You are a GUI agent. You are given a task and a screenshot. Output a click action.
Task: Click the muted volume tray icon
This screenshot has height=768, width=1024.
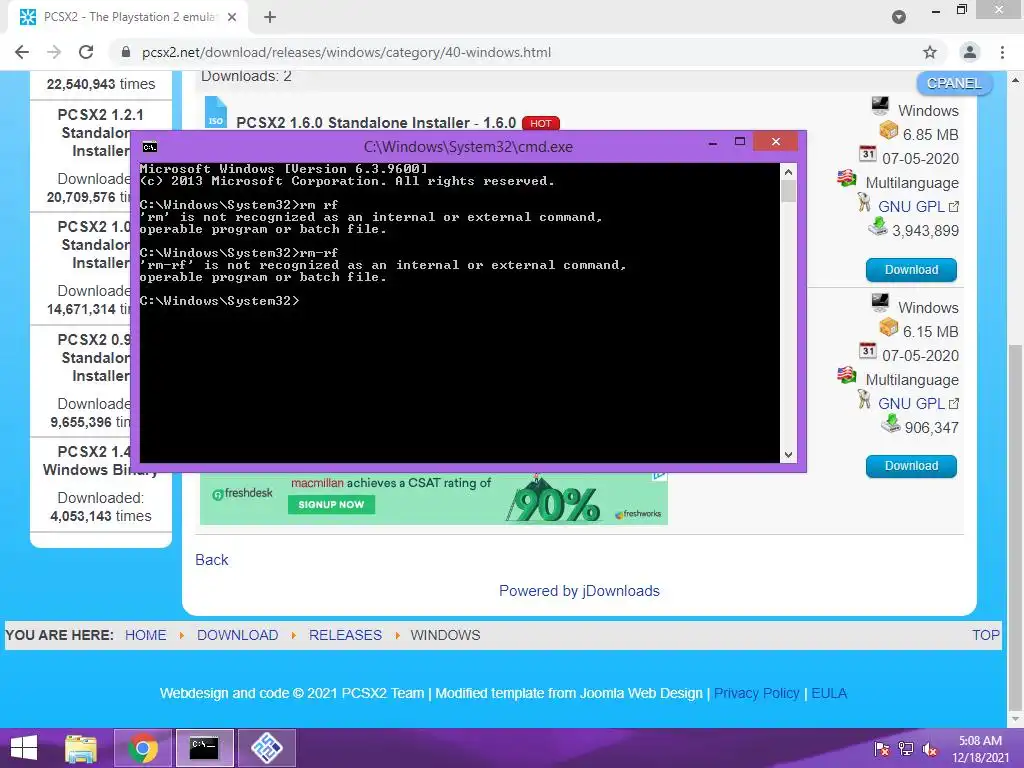click(930, 749)
